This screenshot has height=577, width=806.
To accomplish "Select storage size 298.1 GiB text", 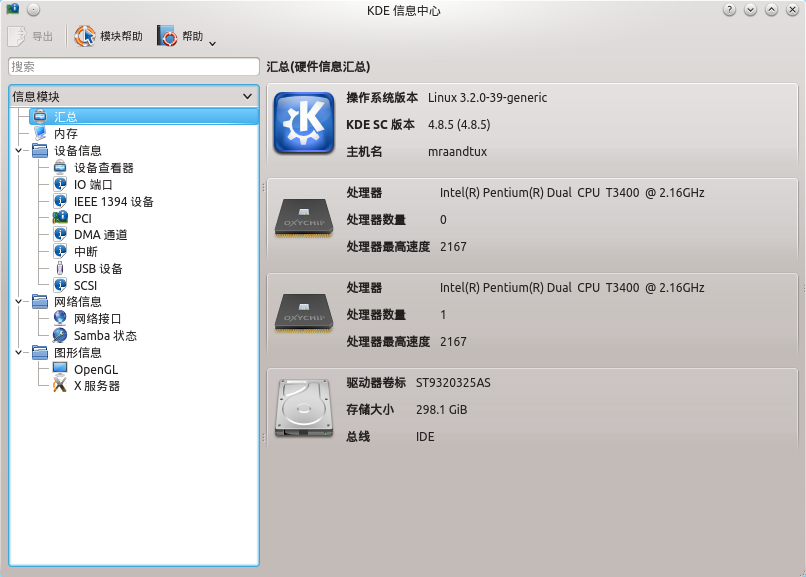I will (442, 410).
